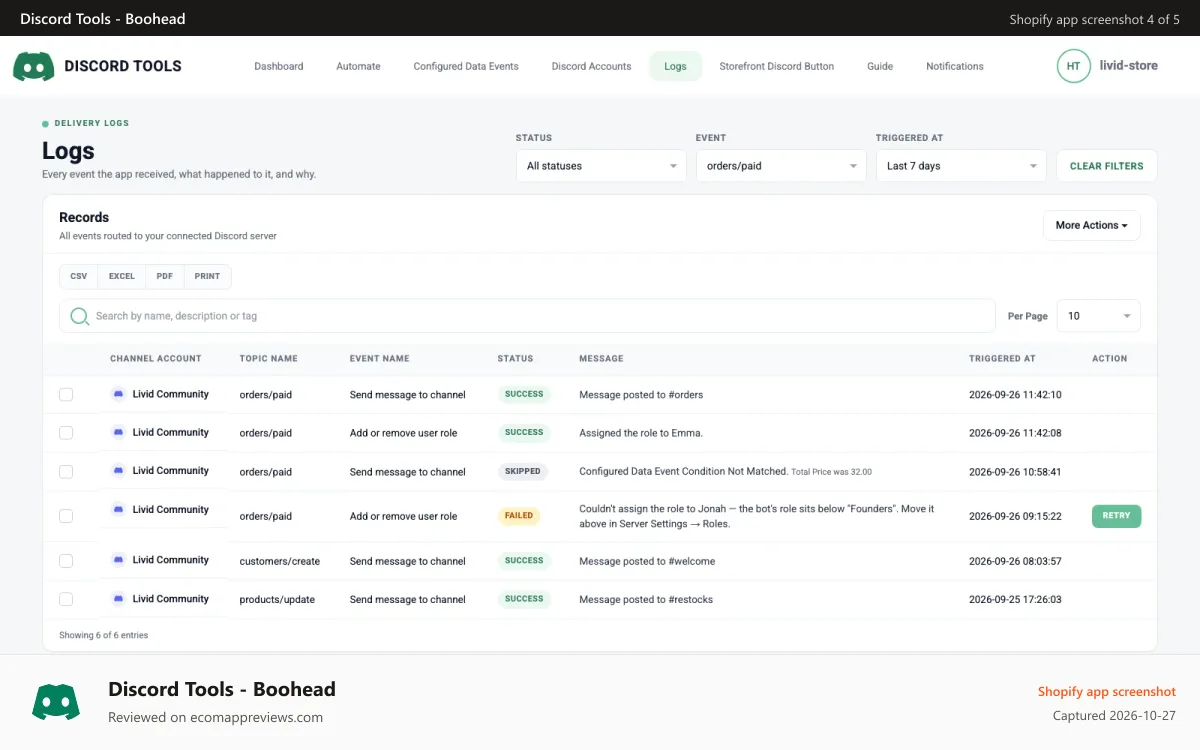Click timestamp 2026-09-26 09:15:22

pyautogui.click(x=1015, y=516)
